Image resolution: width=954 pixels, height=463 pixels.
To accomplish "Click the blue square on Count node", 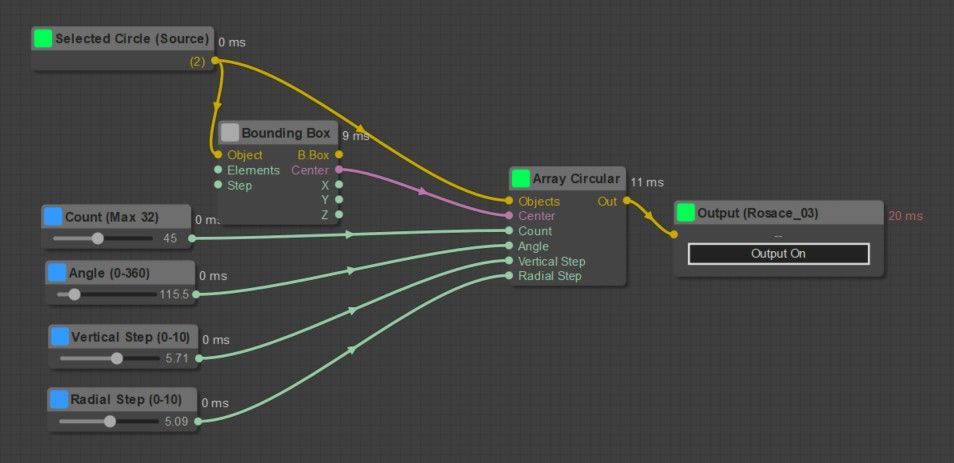I will (54, 217).
